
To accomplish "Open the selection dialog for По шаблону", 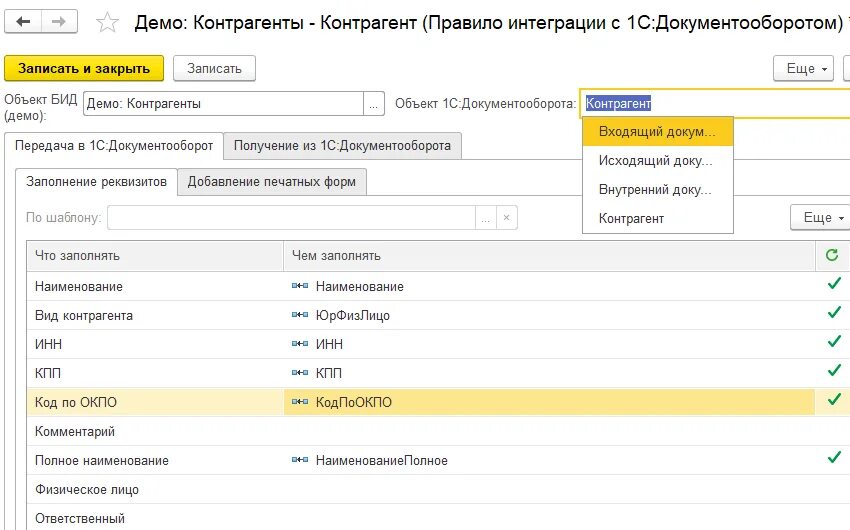I will pyautogui.click(x=486, y=217).
